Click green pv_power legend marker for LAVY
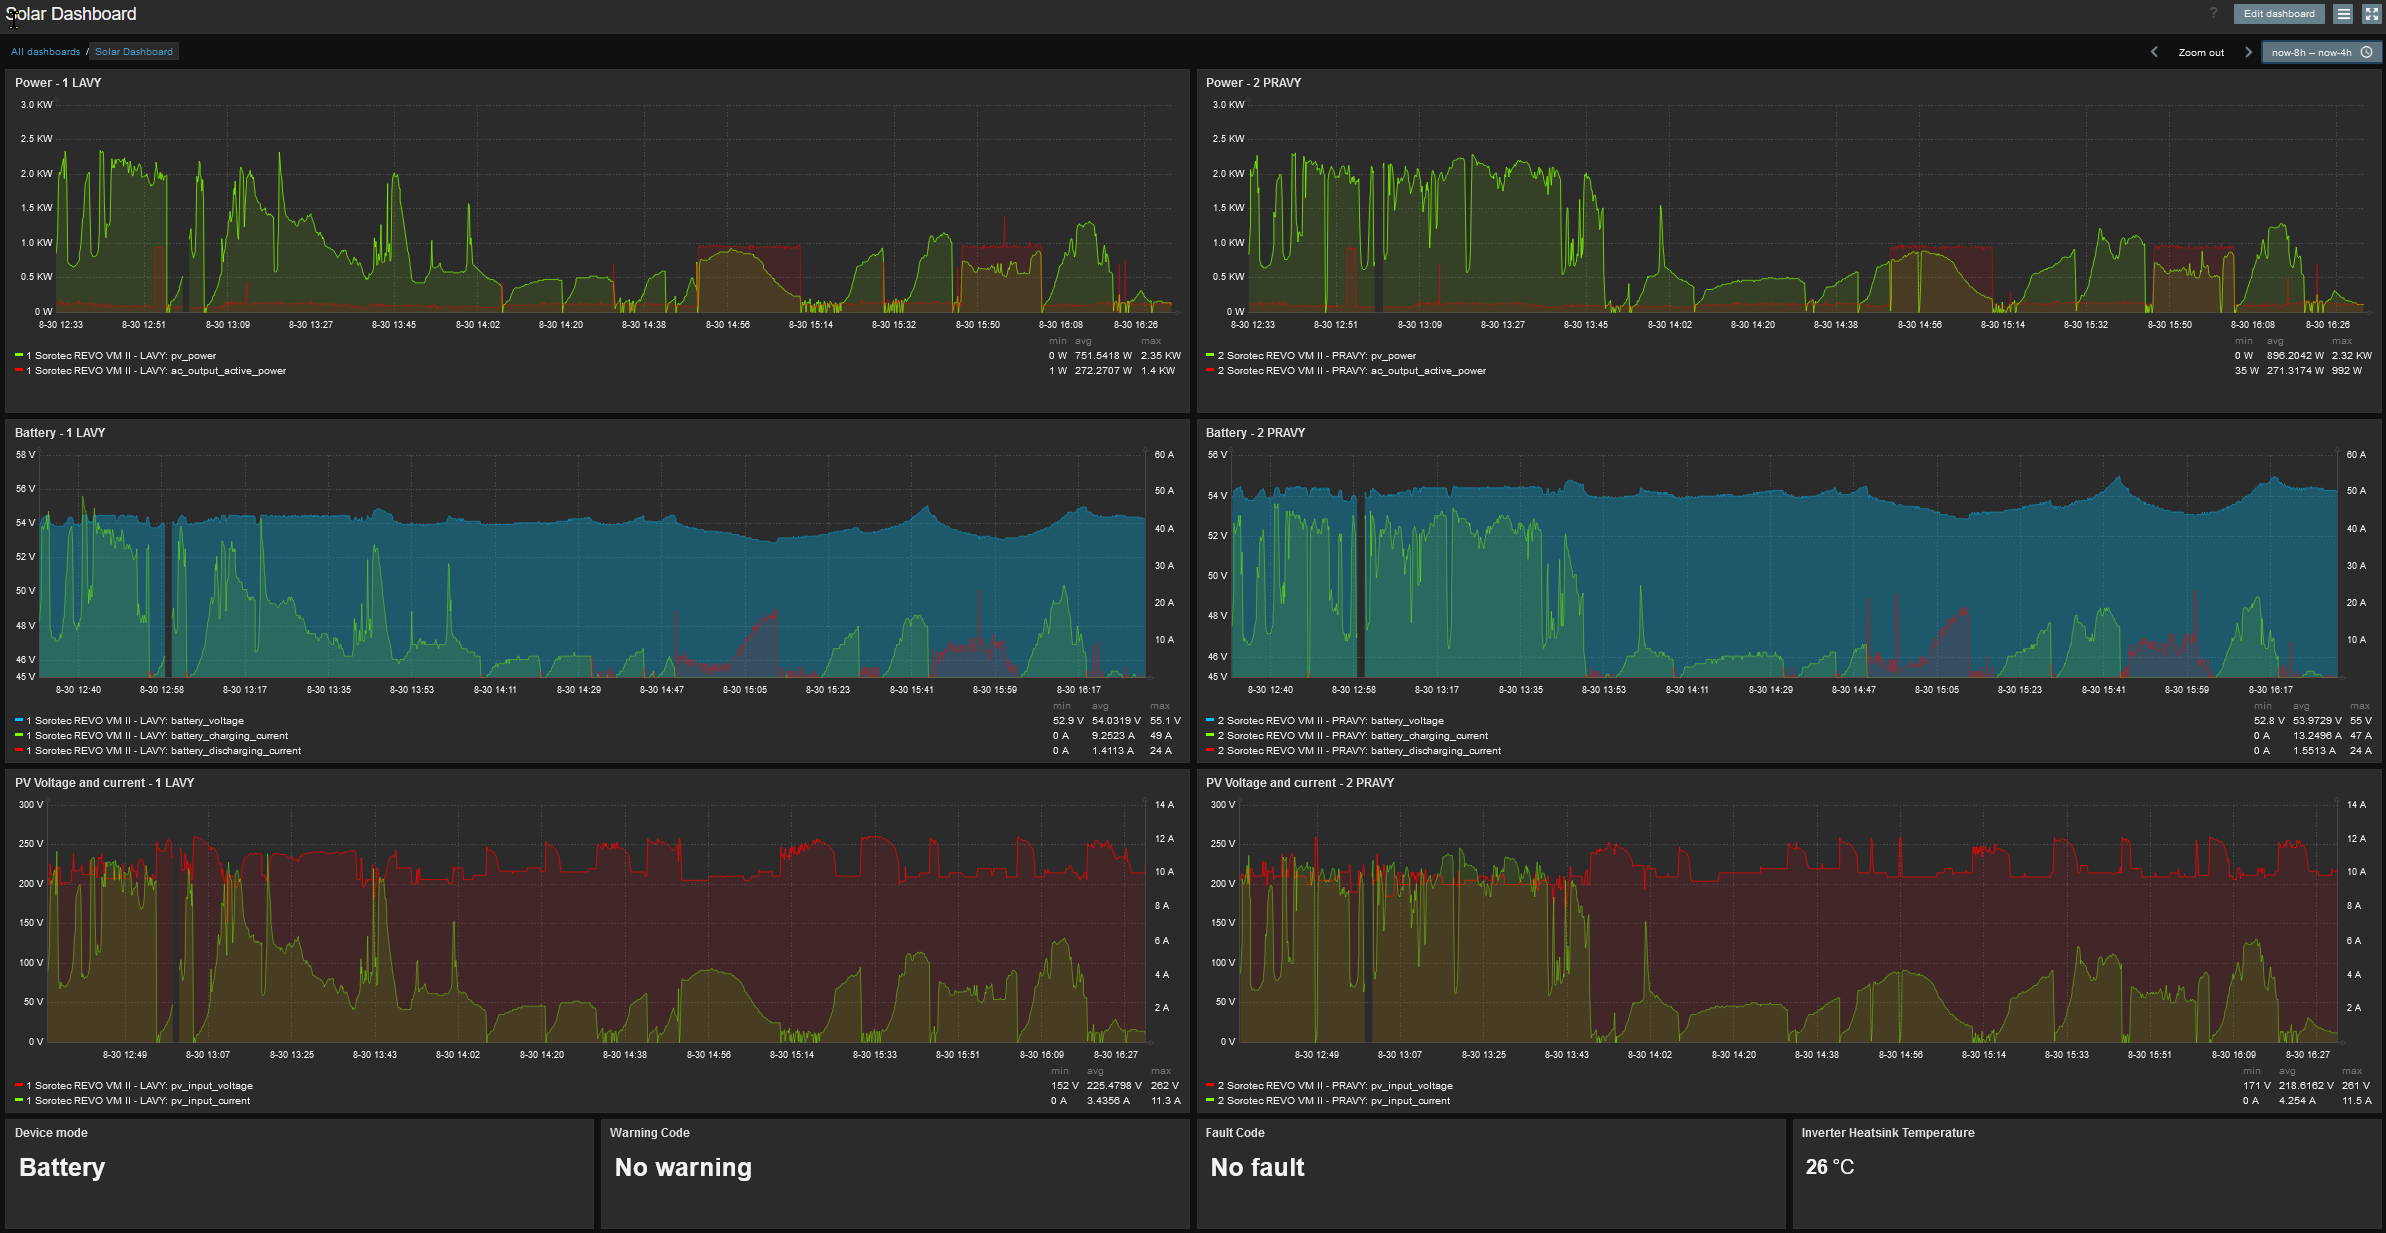 pos(19,355)
